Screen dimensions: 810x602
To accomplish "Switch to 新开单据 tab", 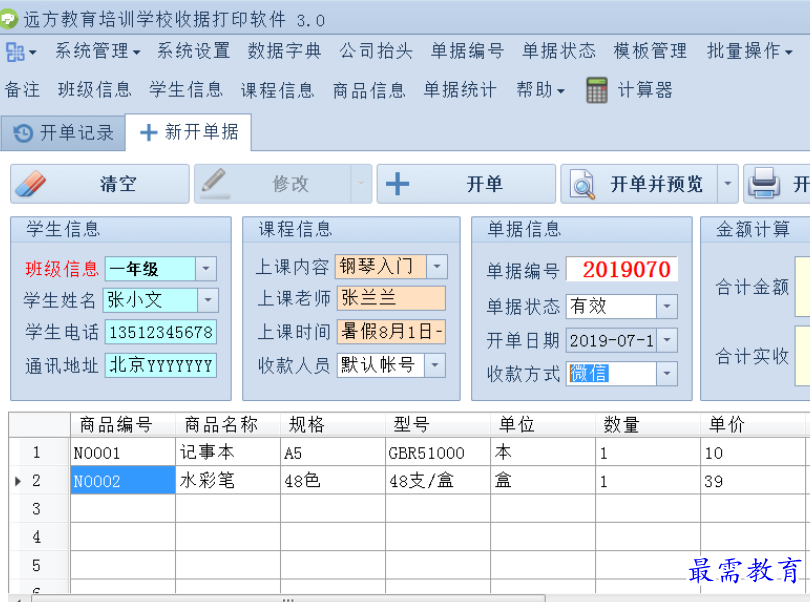I will coord(189,132).
